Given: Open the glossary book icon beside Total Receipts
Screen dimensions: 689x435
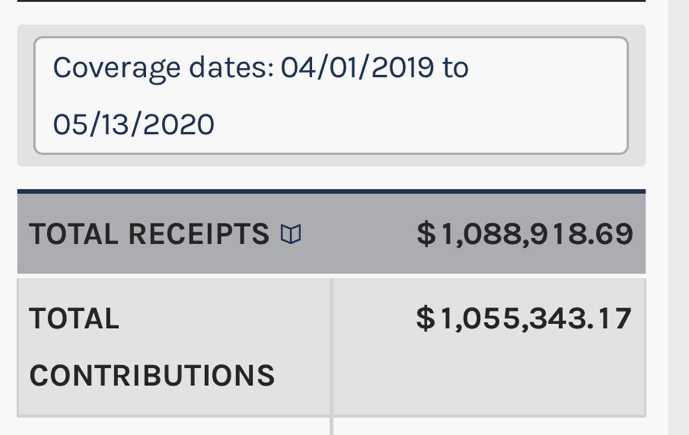Looking at the screenshot, I should click(x=291, y=234).
